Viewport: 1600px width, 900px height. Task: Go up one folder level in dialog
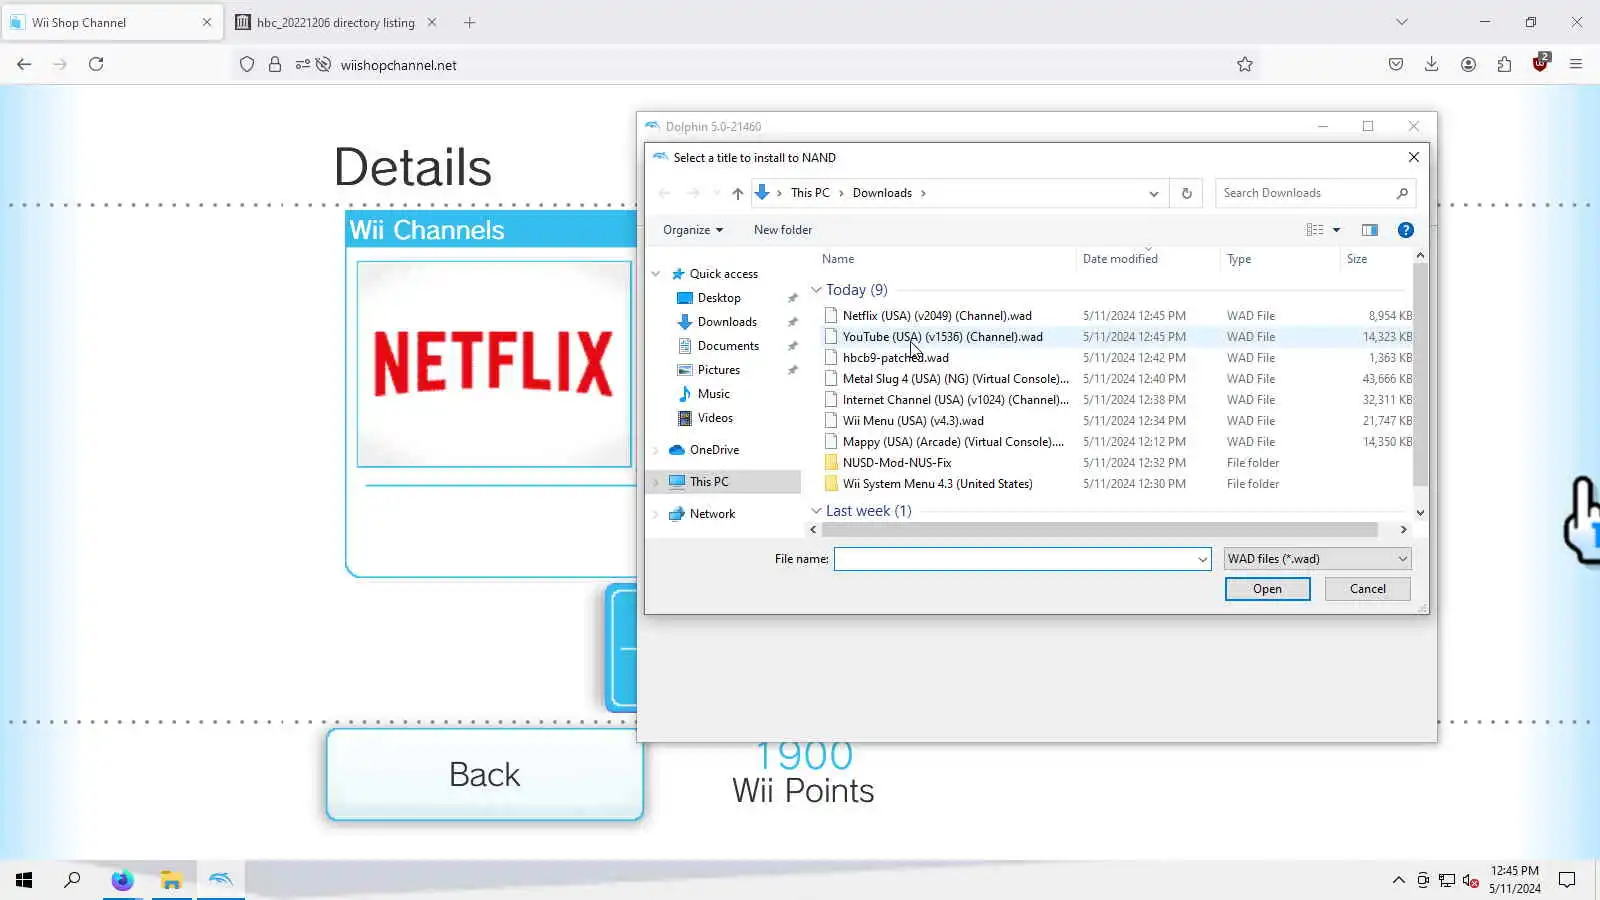pyautogui.click(x=737, y=193)
